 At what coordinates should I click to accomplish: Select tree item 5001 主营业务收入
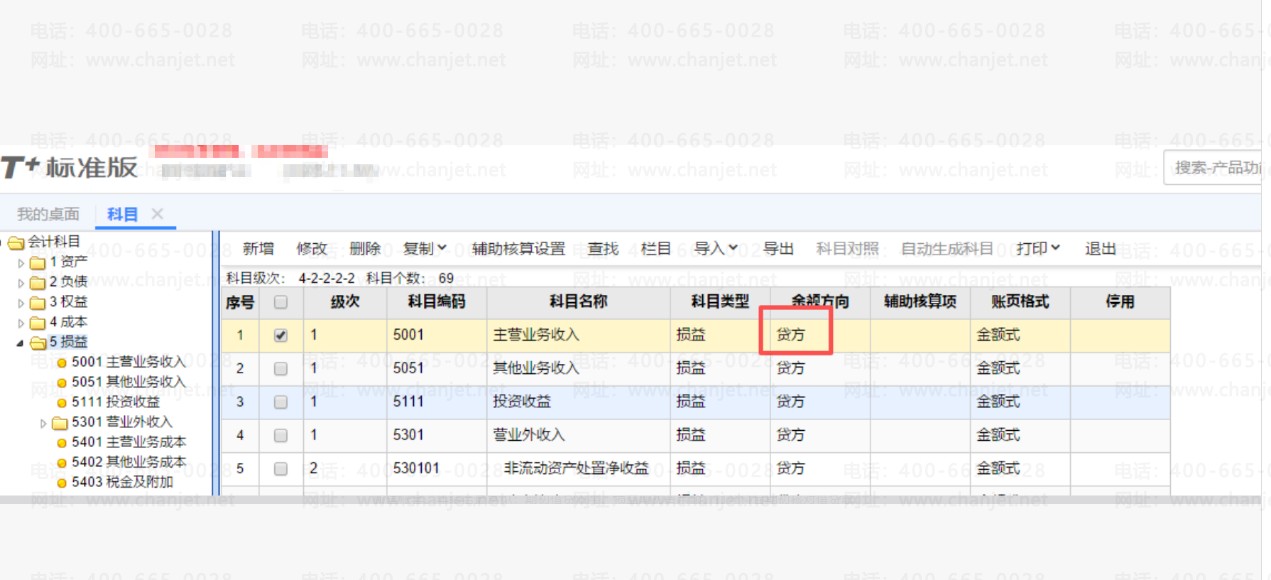(129, 362)
